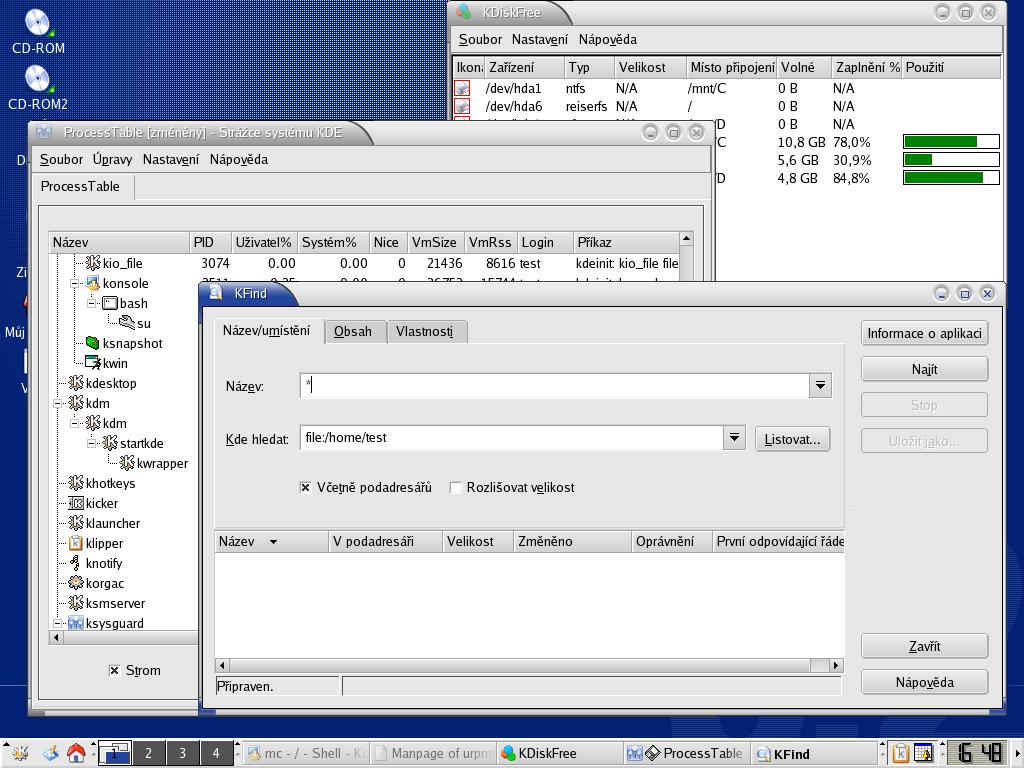This screenshot has width=1024, height=768.
Task: Collapse the bash tree node
Action: coord(91,303)
